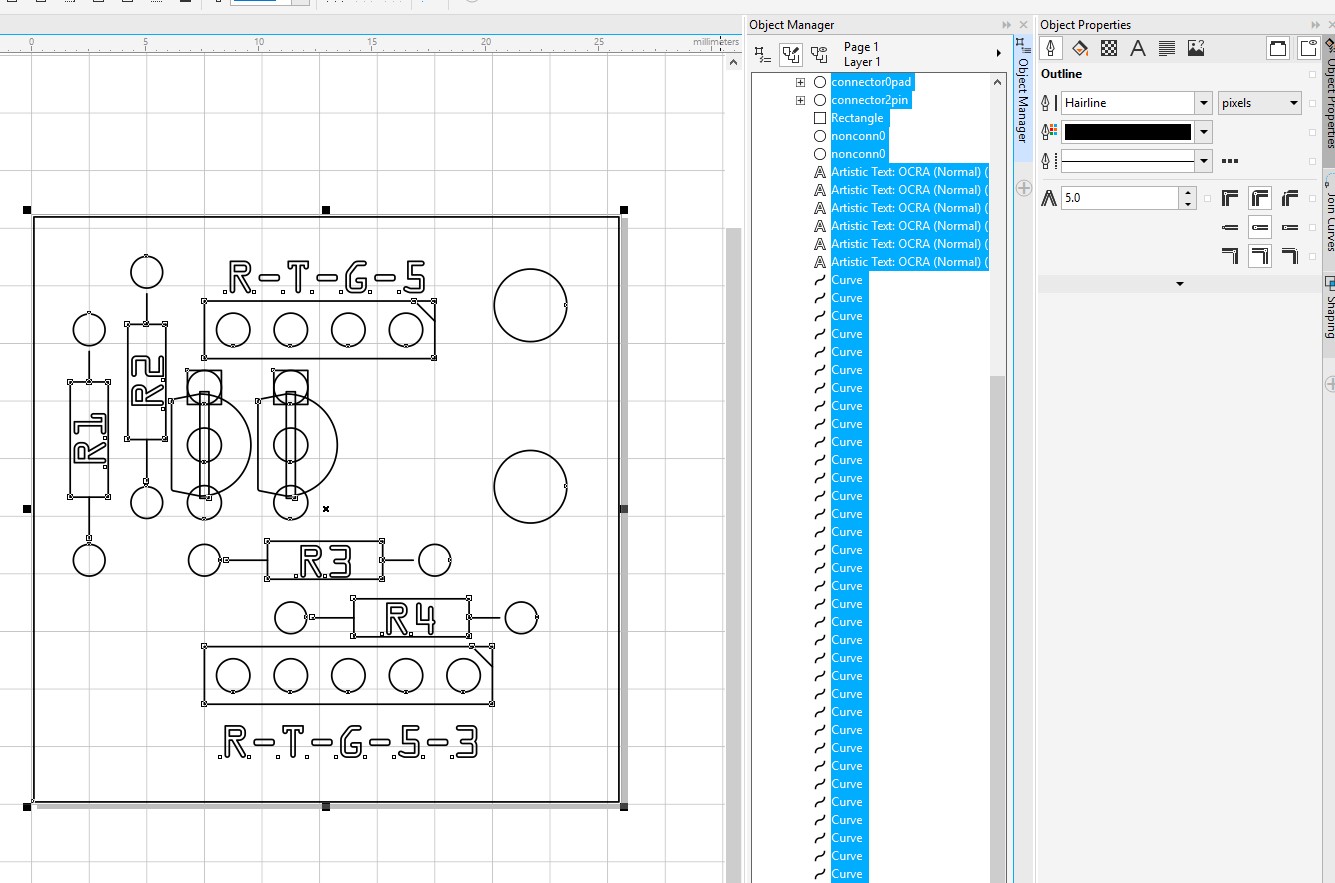Choose round line cap icon

click(x=1260, y=227)
